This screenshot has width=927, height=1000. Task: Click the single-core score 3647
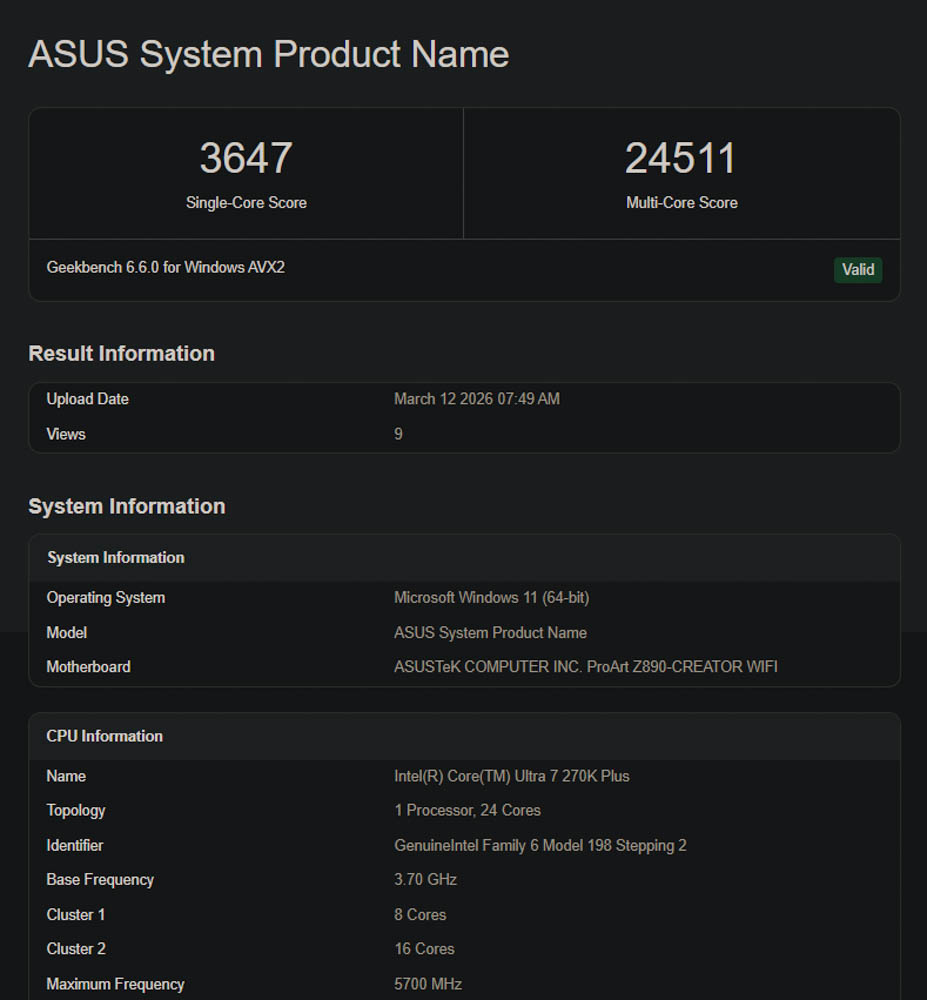point(246,159)
